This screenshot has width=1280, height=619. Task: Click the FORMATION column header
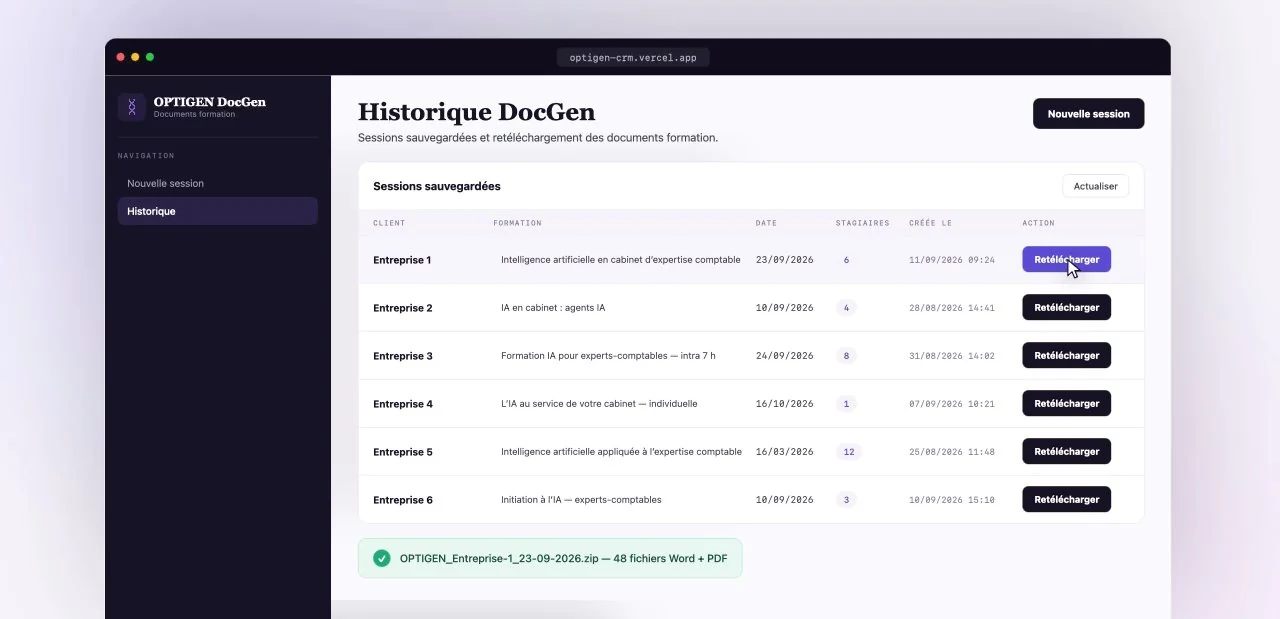pos(517,223)
